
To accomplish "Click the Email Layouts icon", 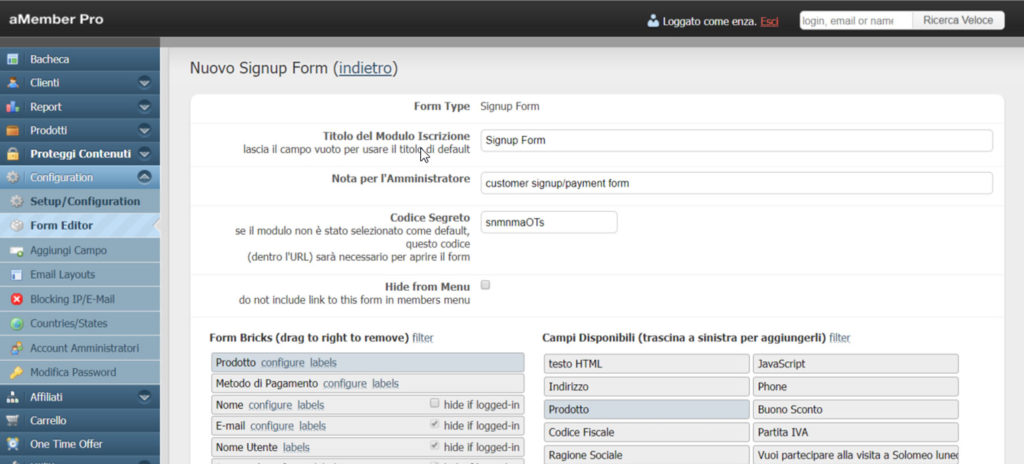I will pos(17,275).
